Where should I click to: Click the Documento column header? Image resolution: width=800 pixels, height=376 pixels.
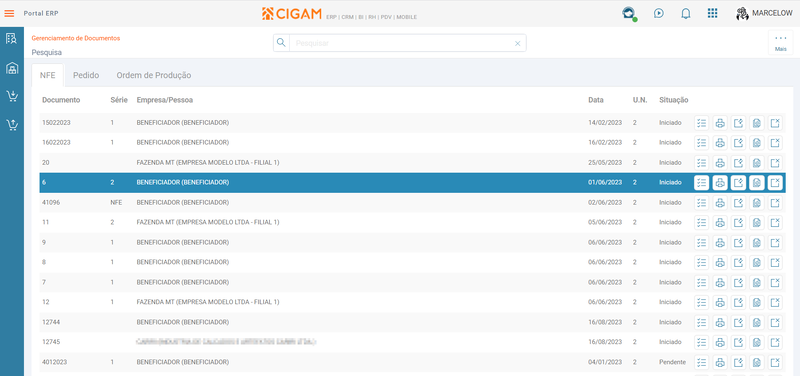pyautogui.click(x=61, y=100)
